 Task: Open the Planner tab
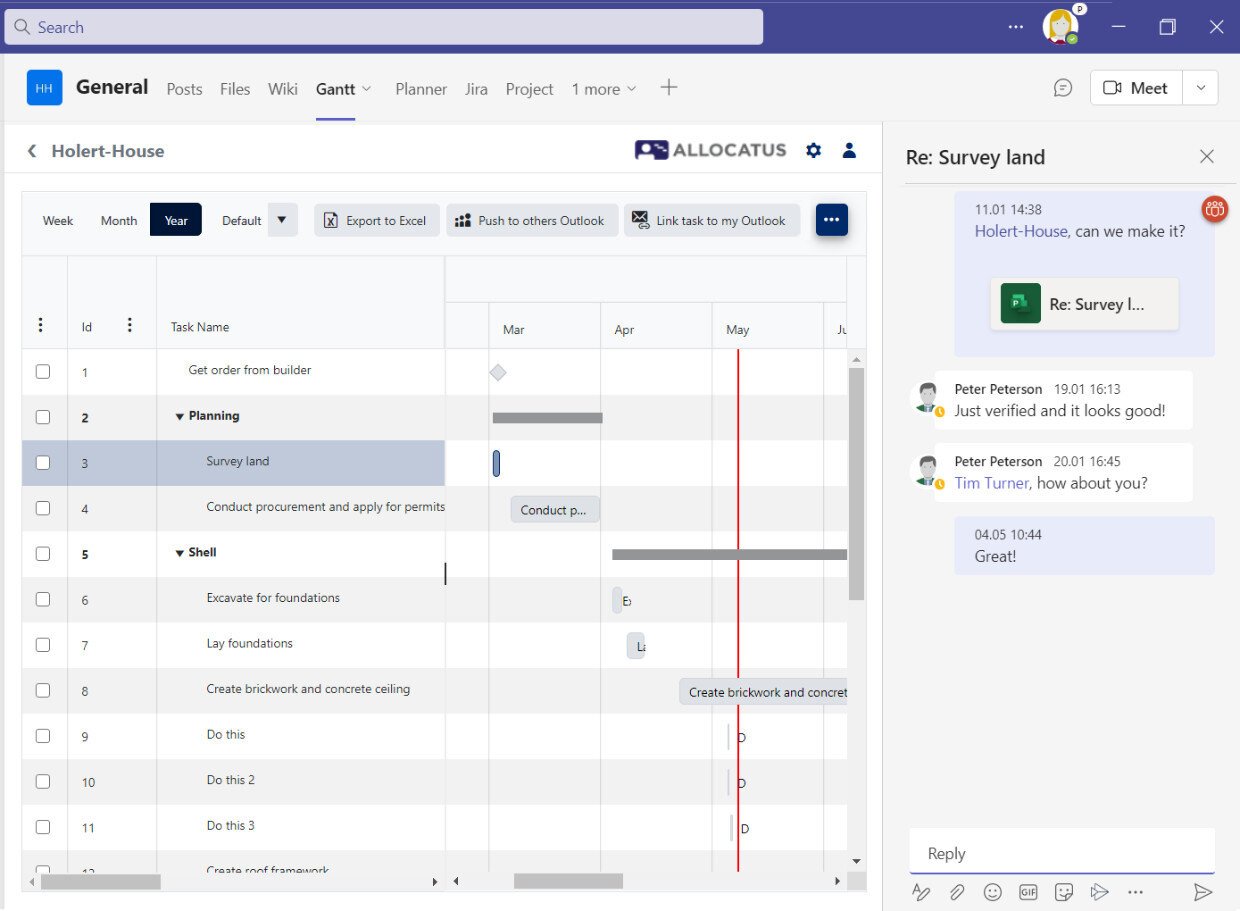[421, 89]
